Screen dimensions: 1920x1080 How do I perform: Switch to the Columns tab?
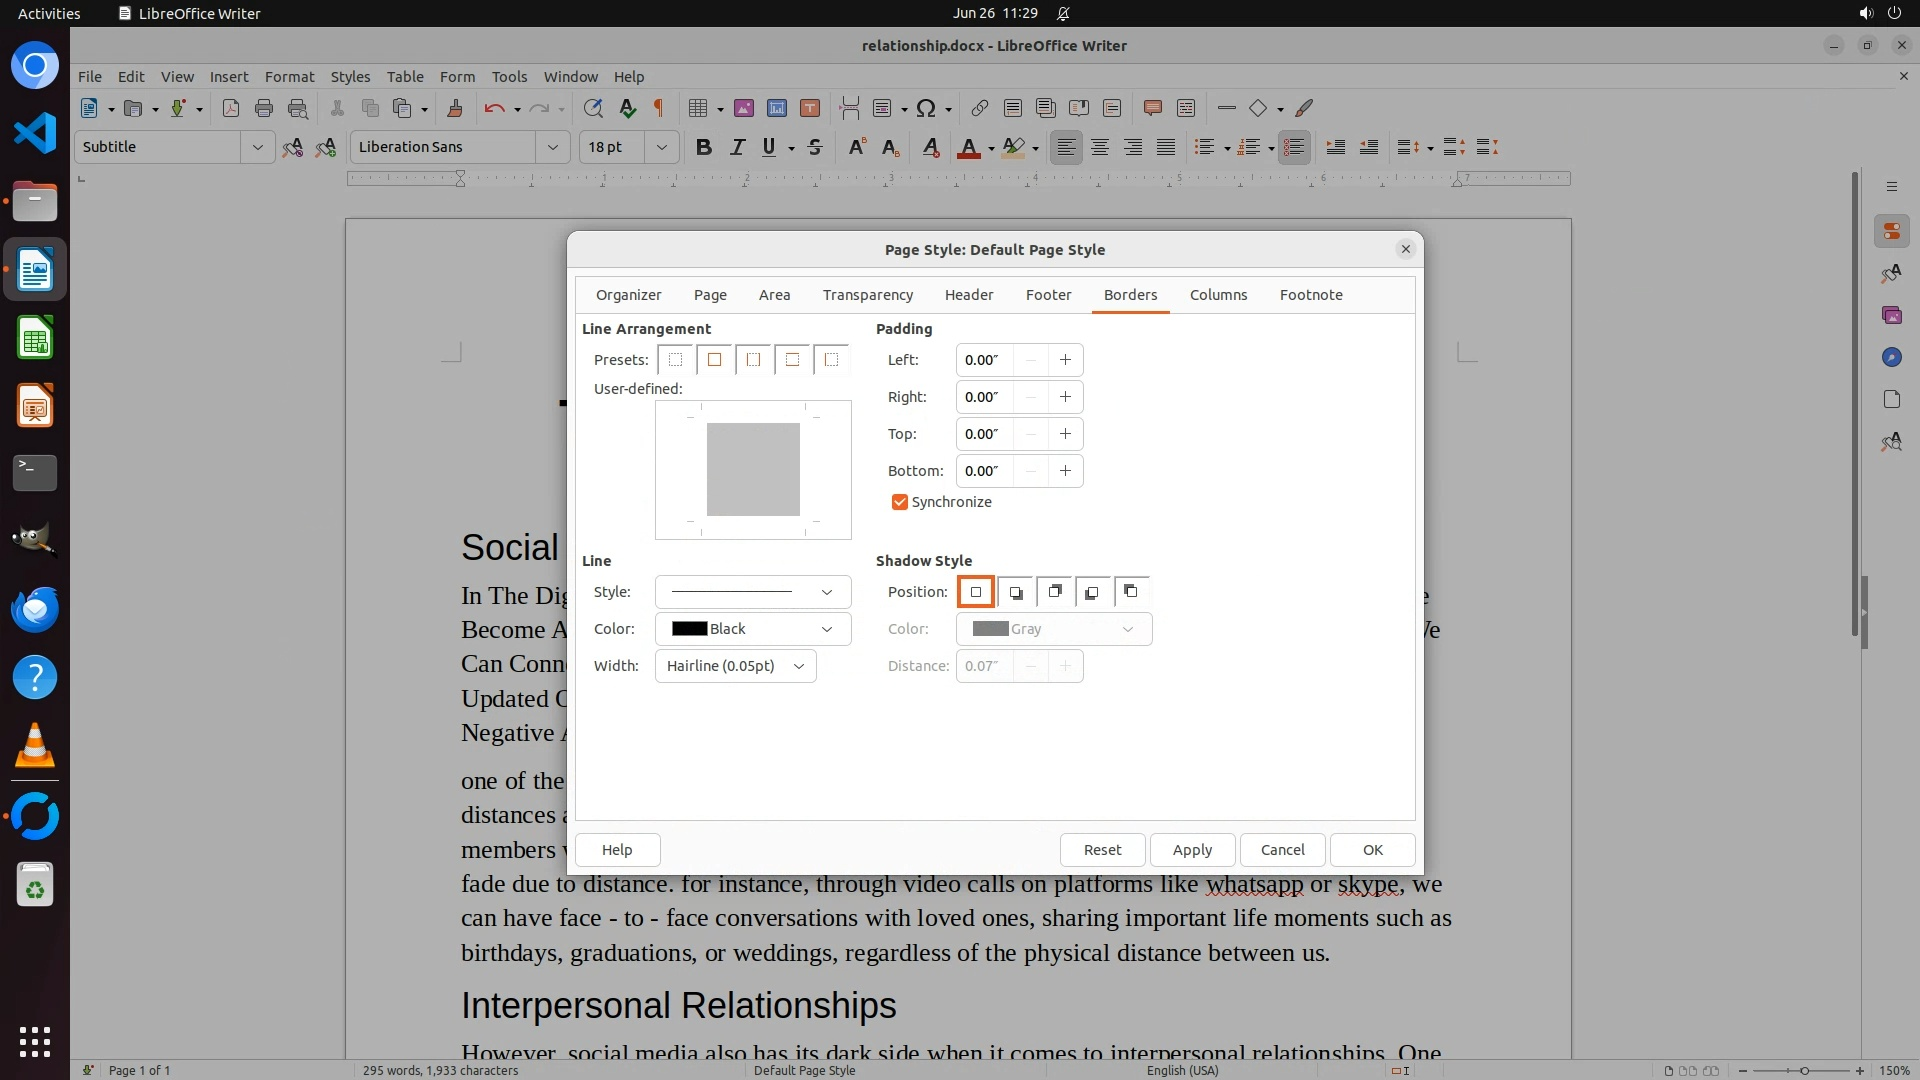[1218, 295]
